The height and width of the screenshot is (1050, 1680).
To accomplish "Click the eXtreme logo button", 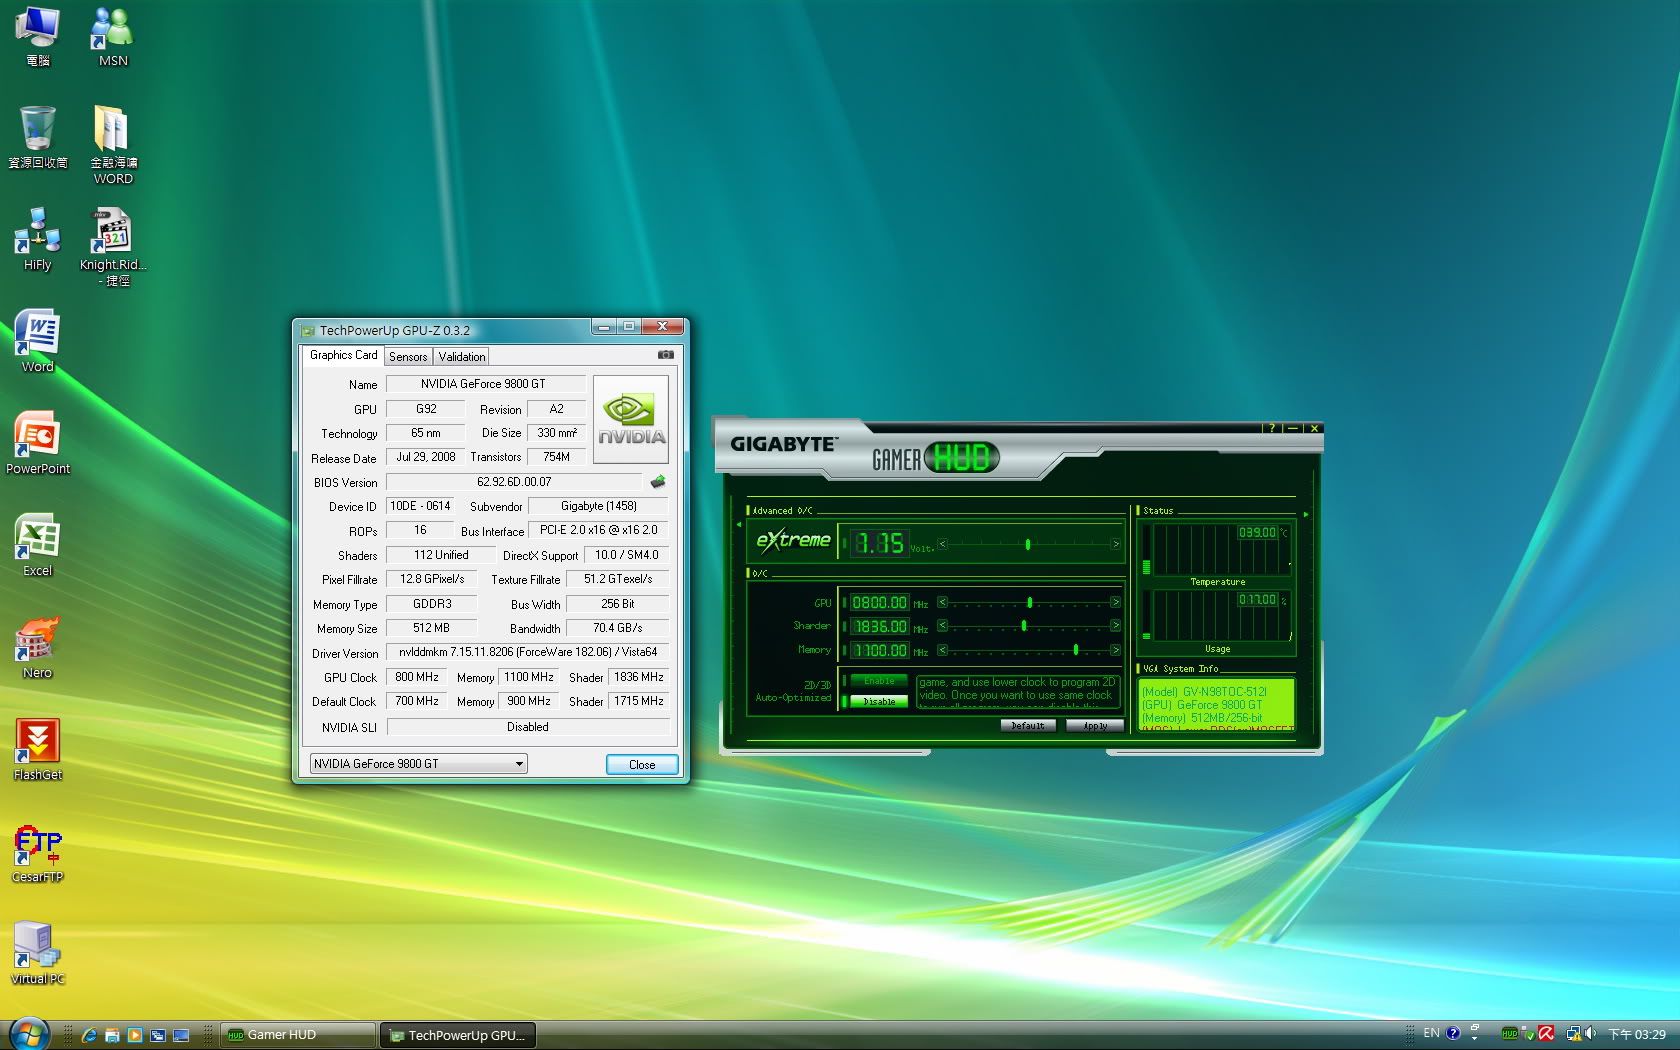I will (x=793, y=541).
